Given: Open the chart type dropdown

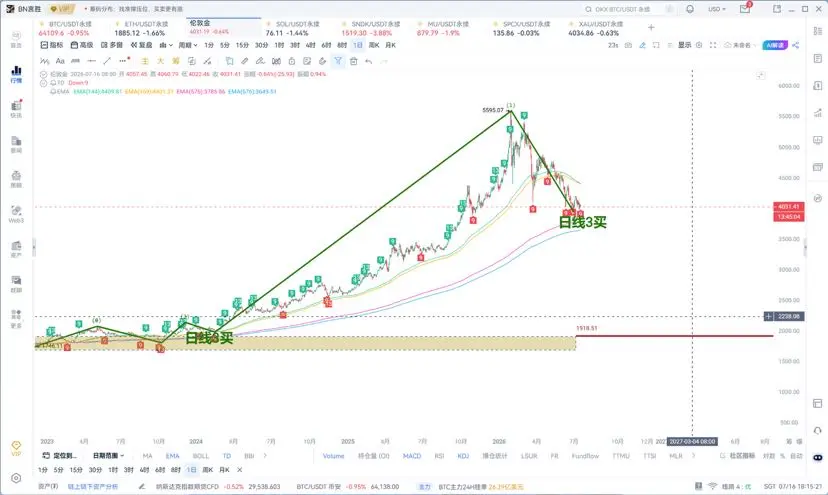Looking at the screenshot, I should (166, 45).
